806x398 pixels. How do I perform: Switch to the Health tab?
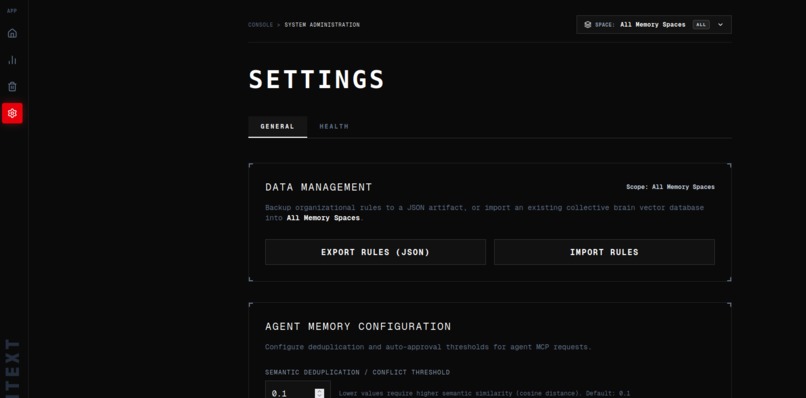tap(334, 126)
